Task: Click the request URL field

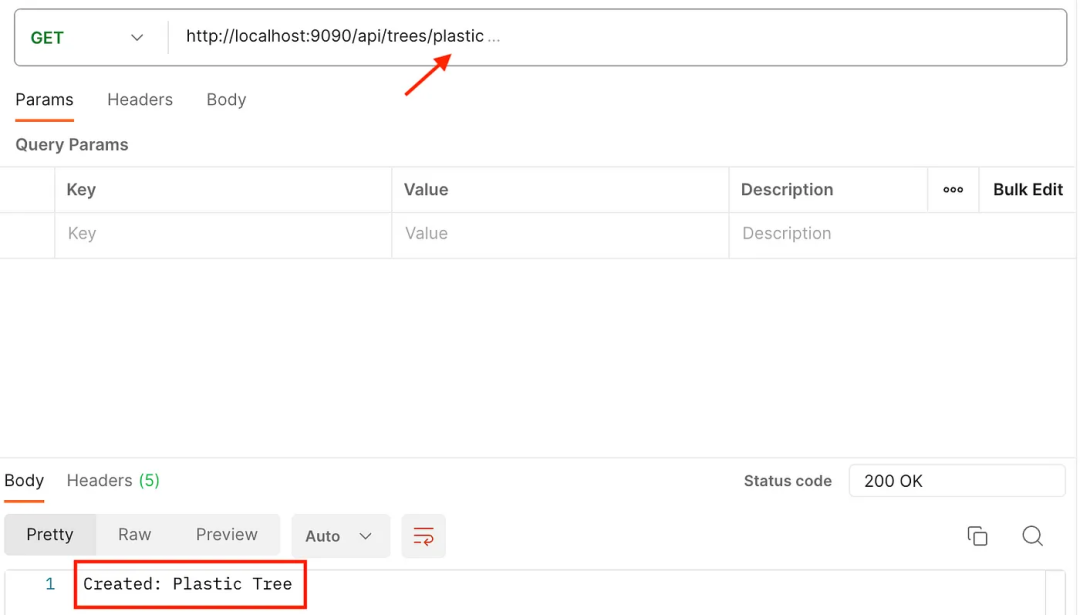Action: click(x=617, y=37)
